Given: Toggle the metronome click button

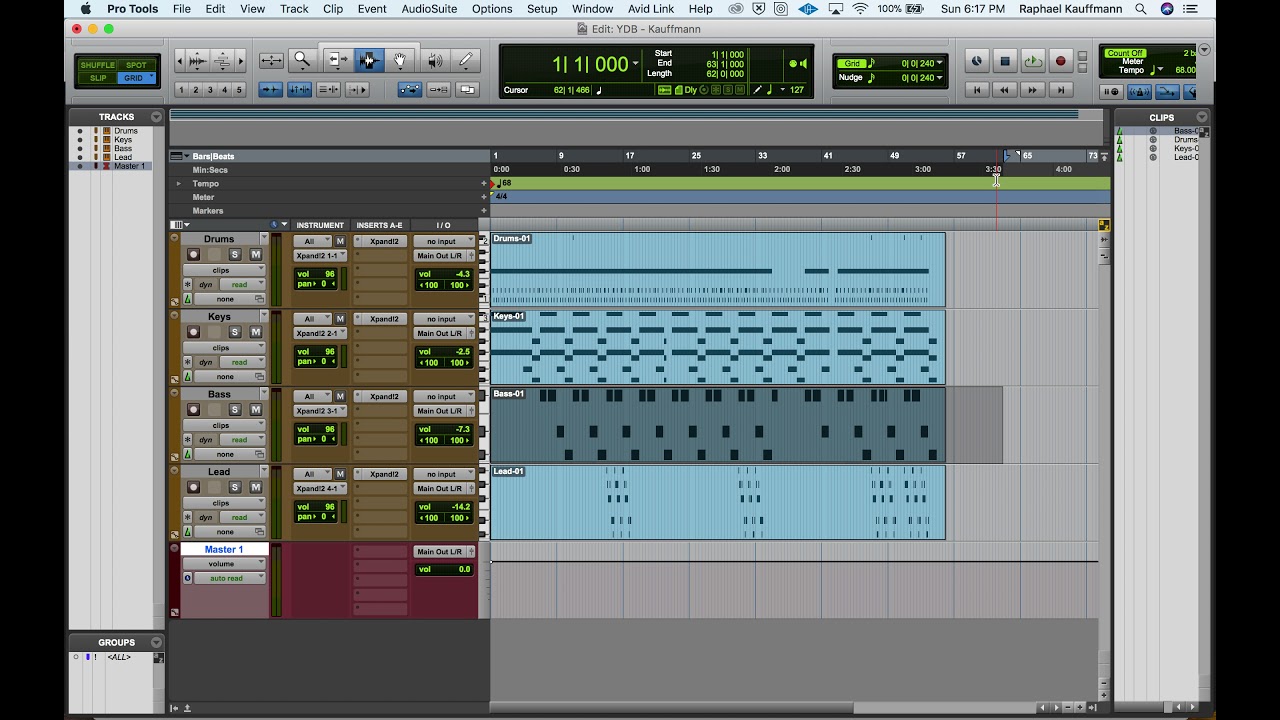Looking at the screenshot, I should (1140, 92).
